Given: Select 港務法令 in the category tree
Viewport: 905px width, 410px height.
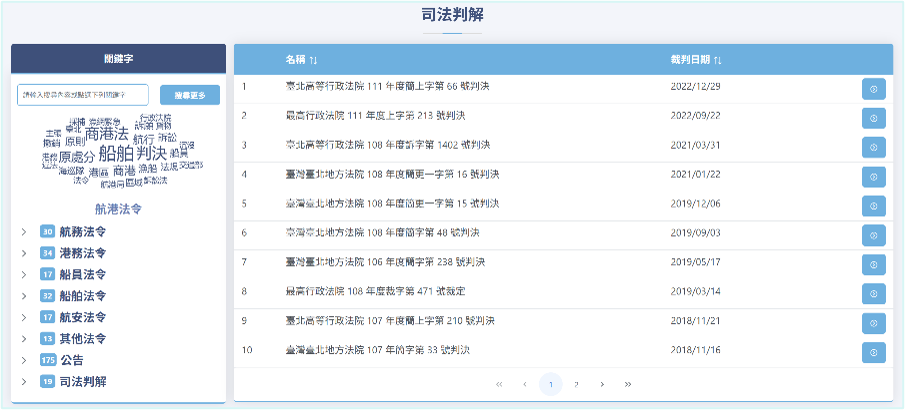Looking at the screenshot, I should tap(83, 254).
